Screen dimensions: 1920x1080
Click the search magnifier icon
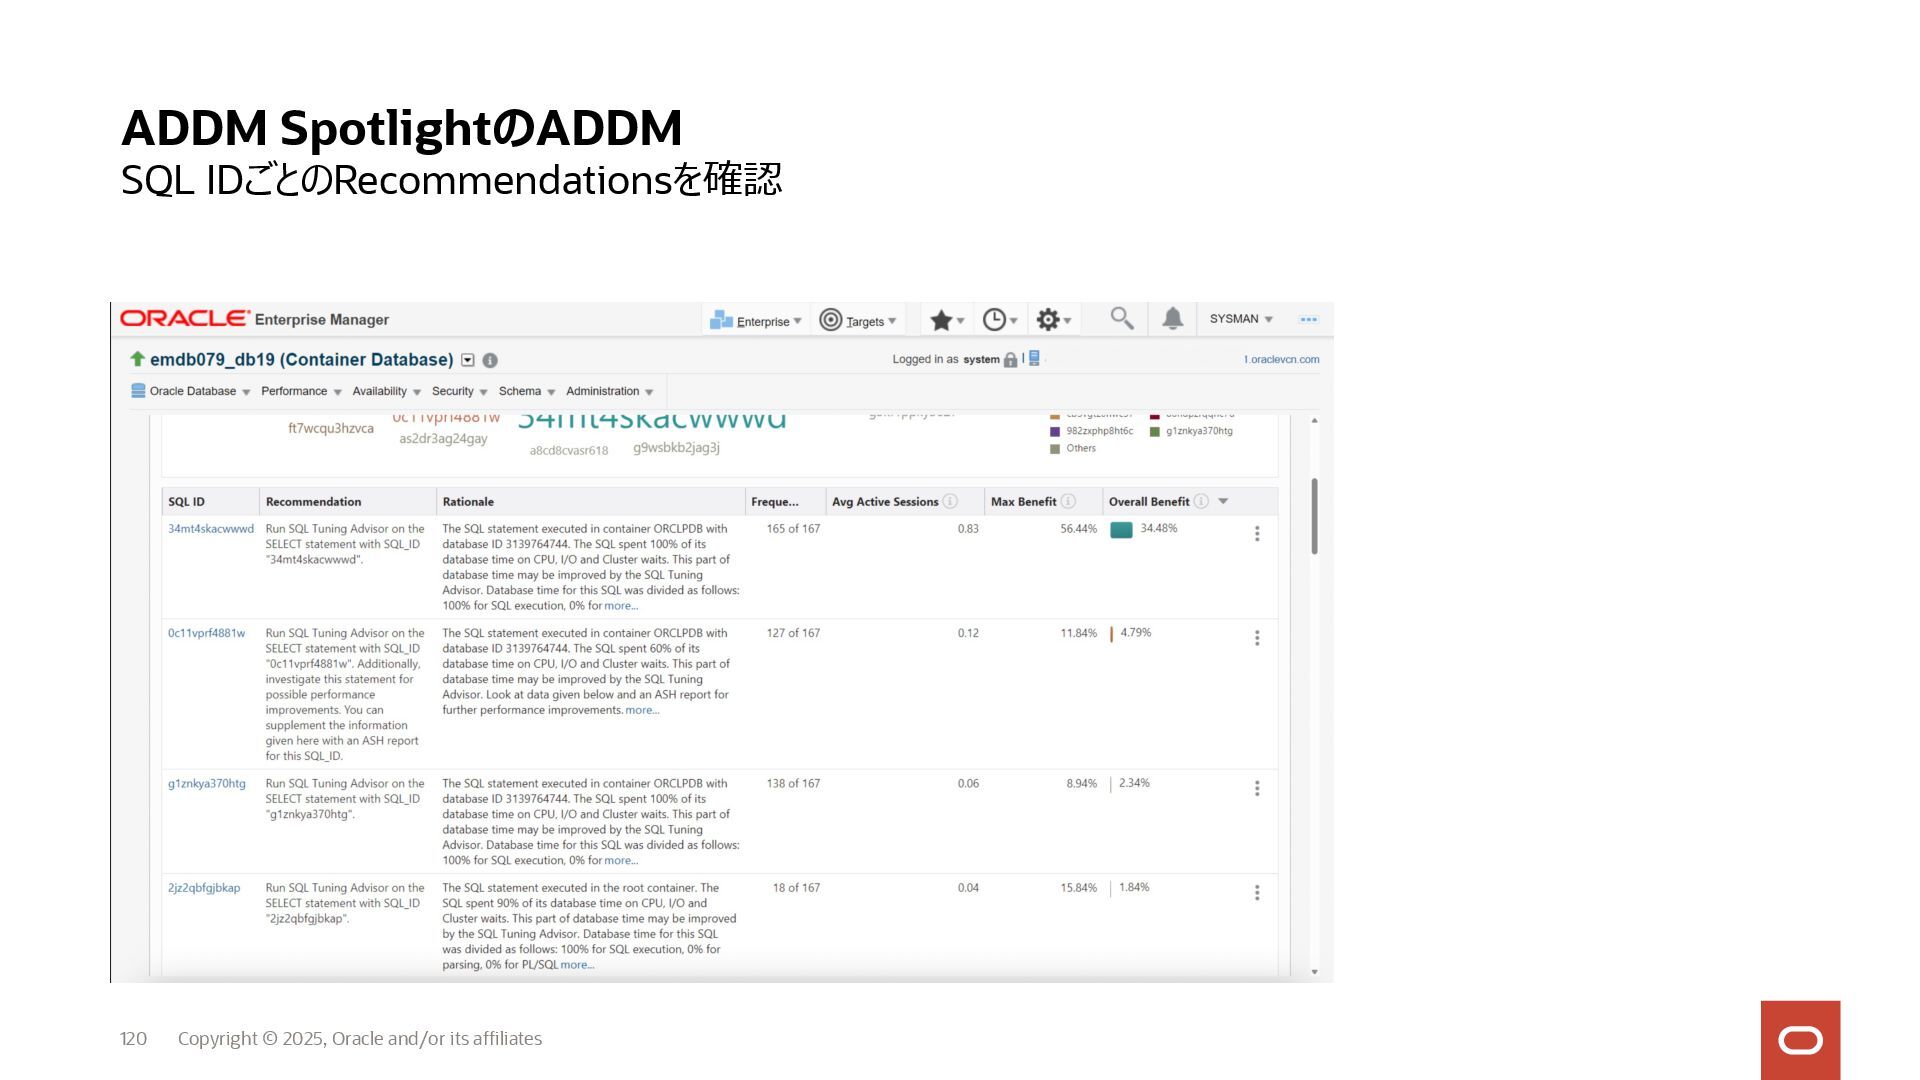[x=1122, y=318]
